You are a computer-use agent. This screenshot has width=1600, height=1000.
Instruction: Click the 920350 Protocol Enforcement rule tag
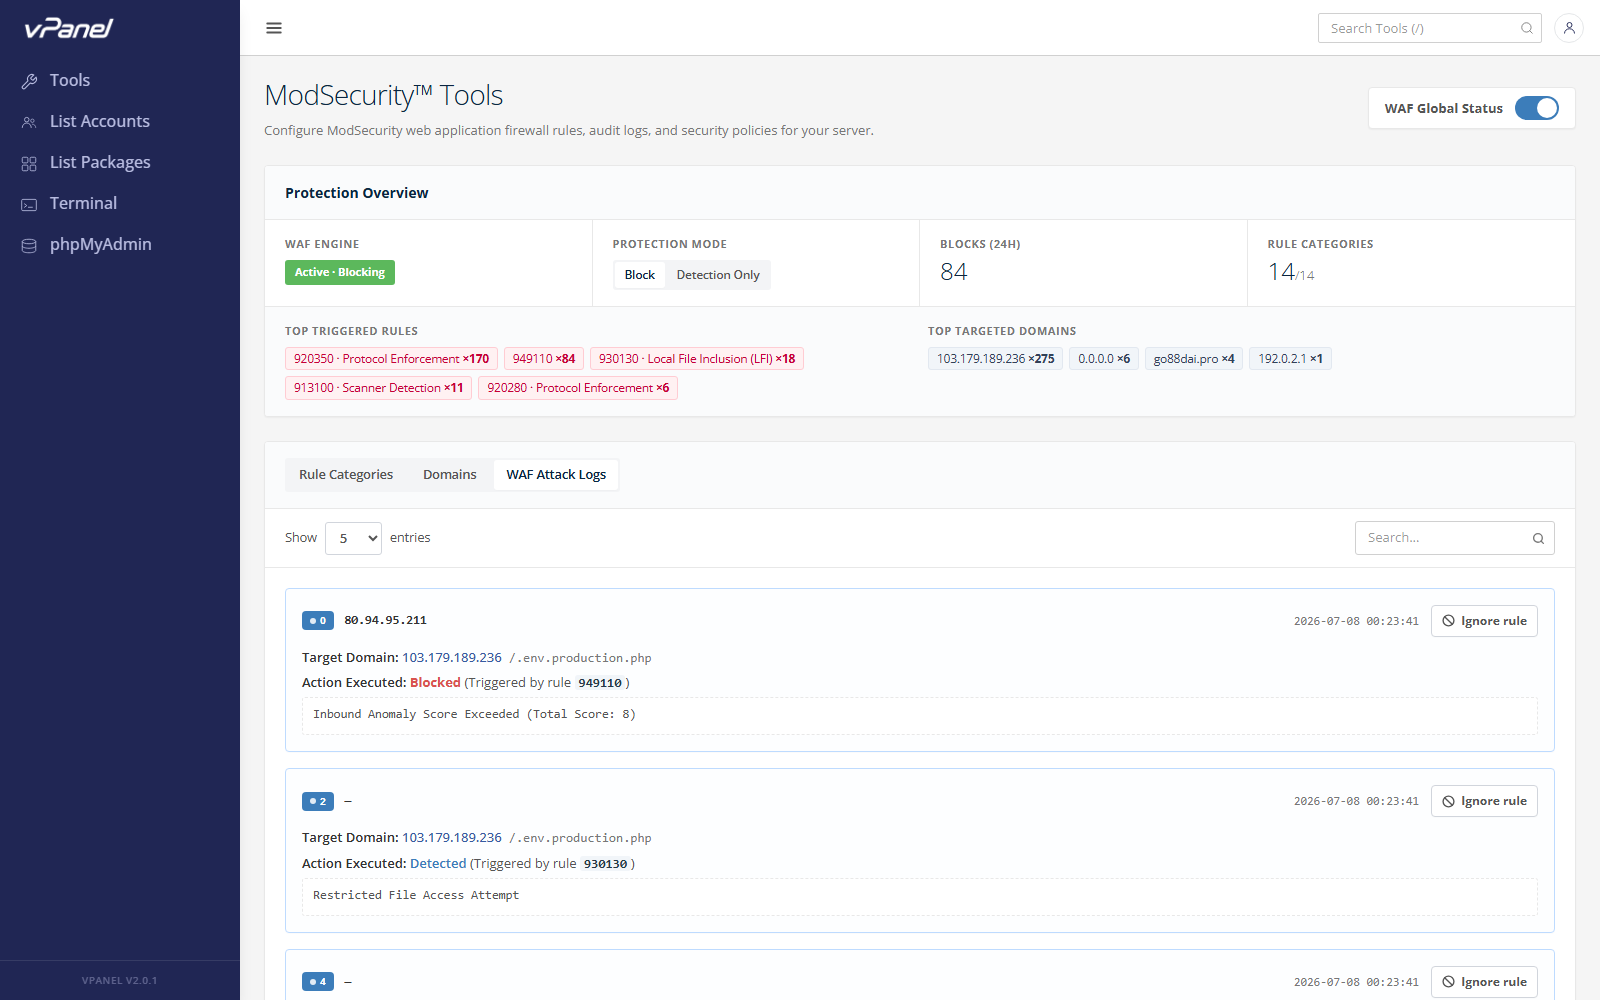(391, 359)
